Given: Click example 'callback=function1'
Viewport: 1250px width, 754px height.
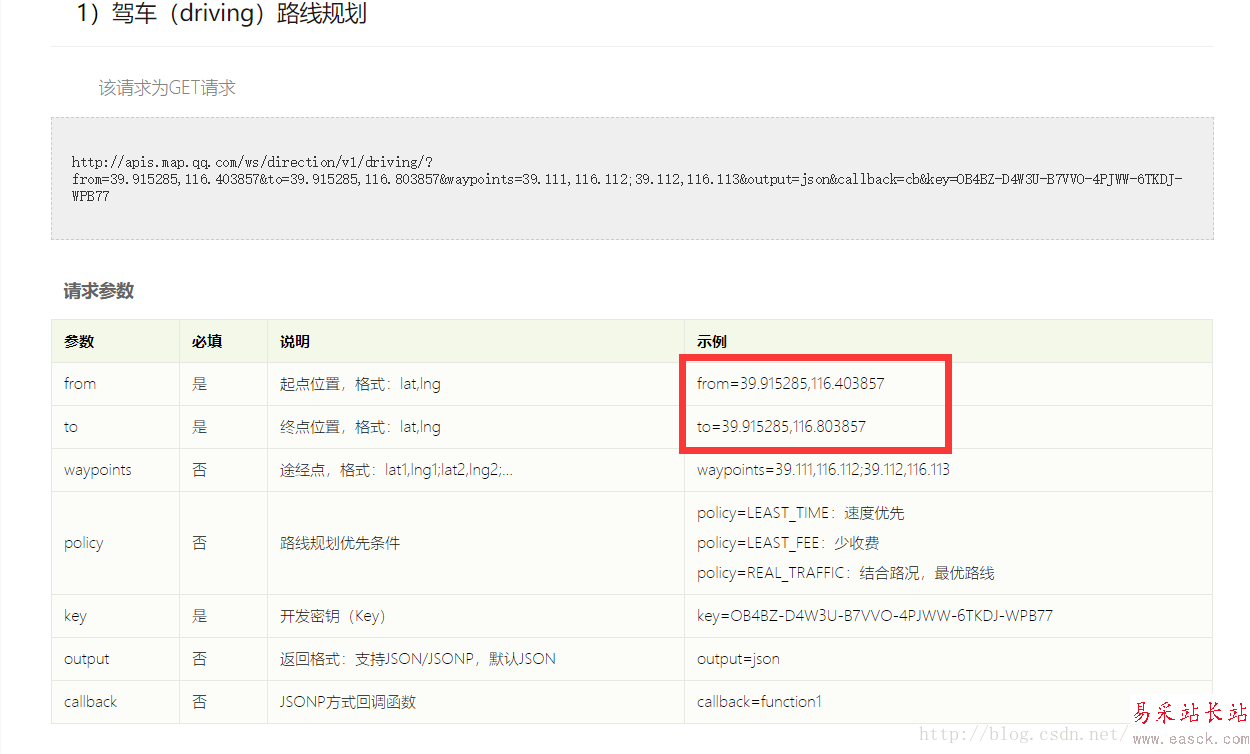Looking at the screenshot, I should 760,702.
